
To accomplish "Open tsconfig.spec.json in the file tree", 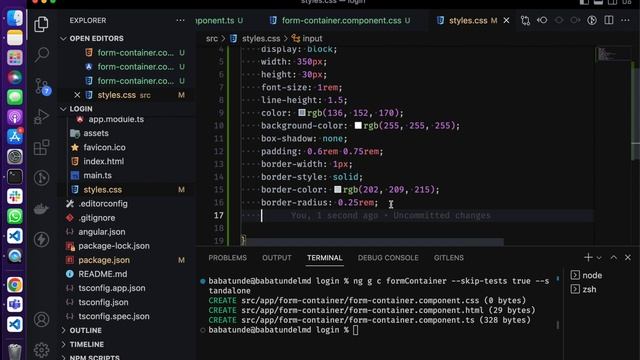I will click(114, 316).
